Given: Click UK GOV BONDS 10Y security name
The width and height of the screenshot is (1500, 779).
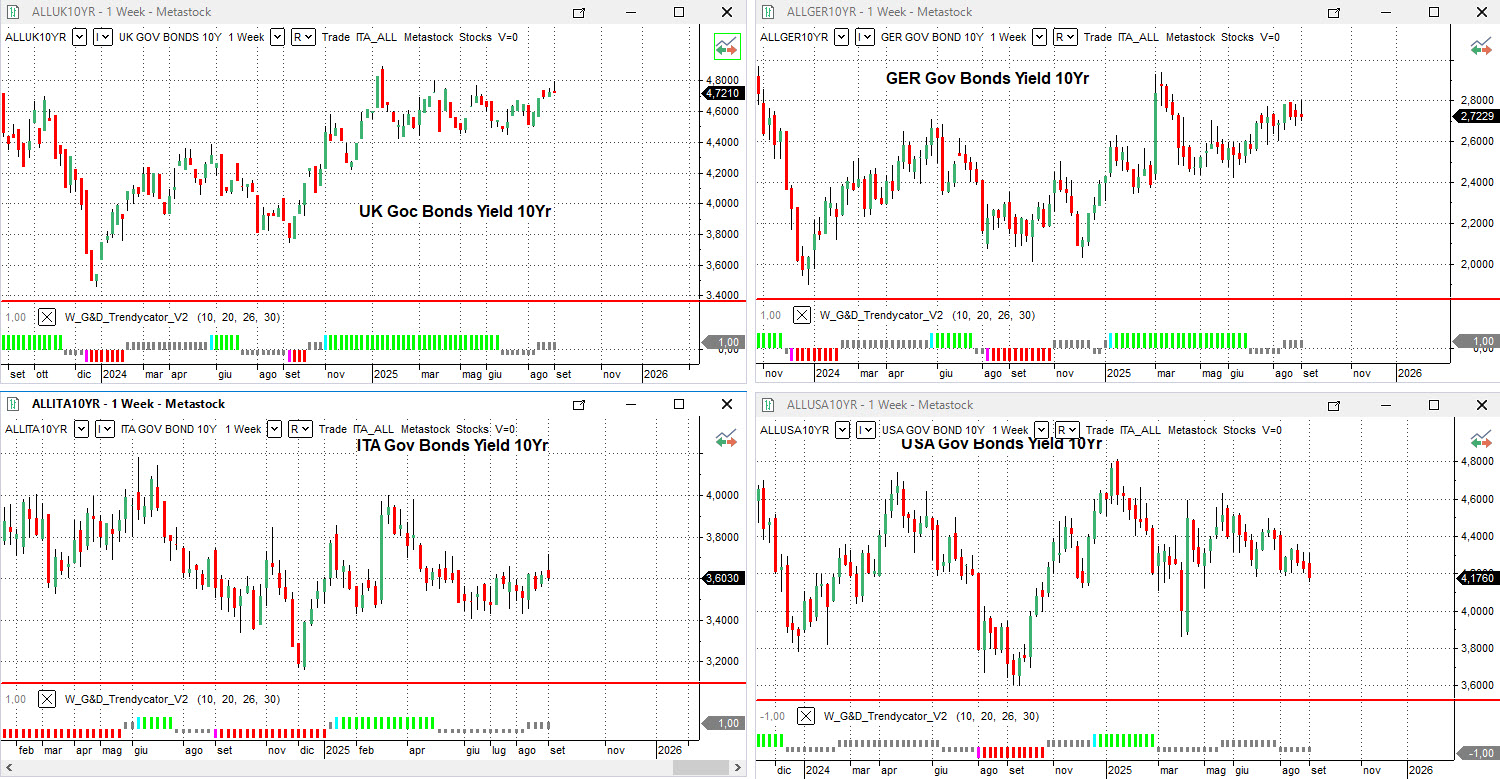Looking at the screenshot, I should coord(169,37).
